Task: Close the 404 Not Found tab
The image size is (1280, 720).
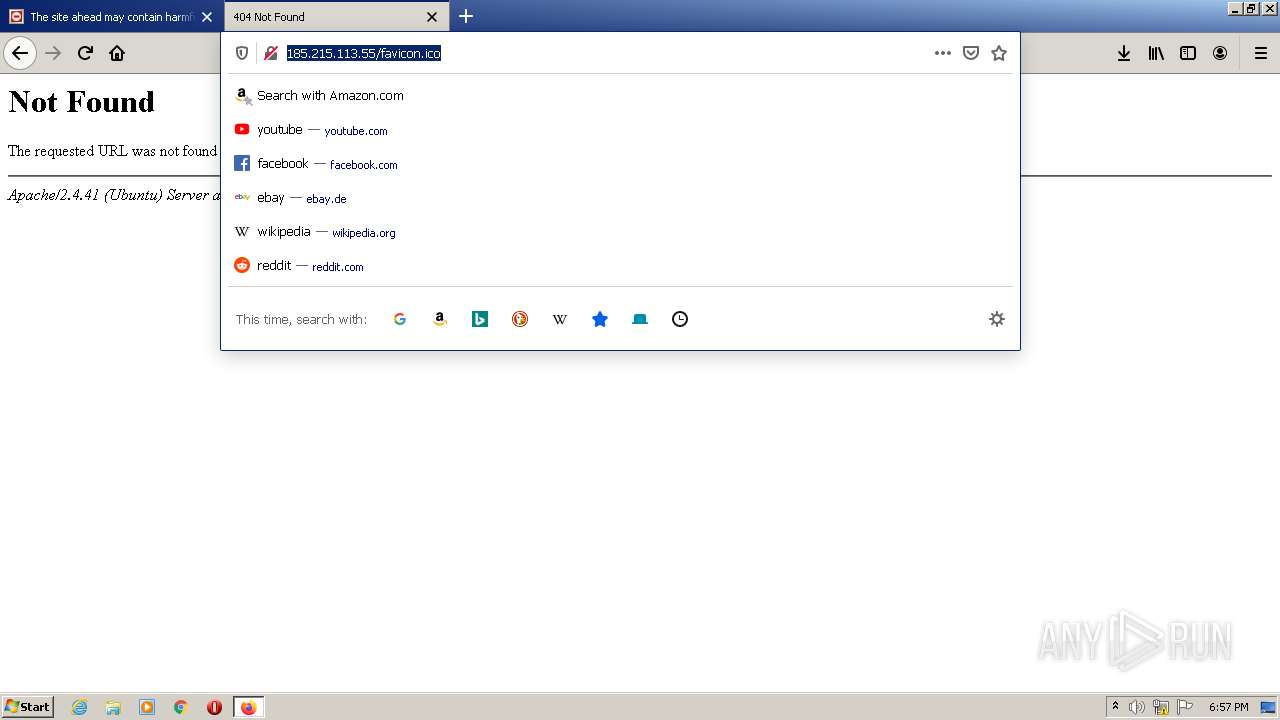Action: click(x=432, y=17)
